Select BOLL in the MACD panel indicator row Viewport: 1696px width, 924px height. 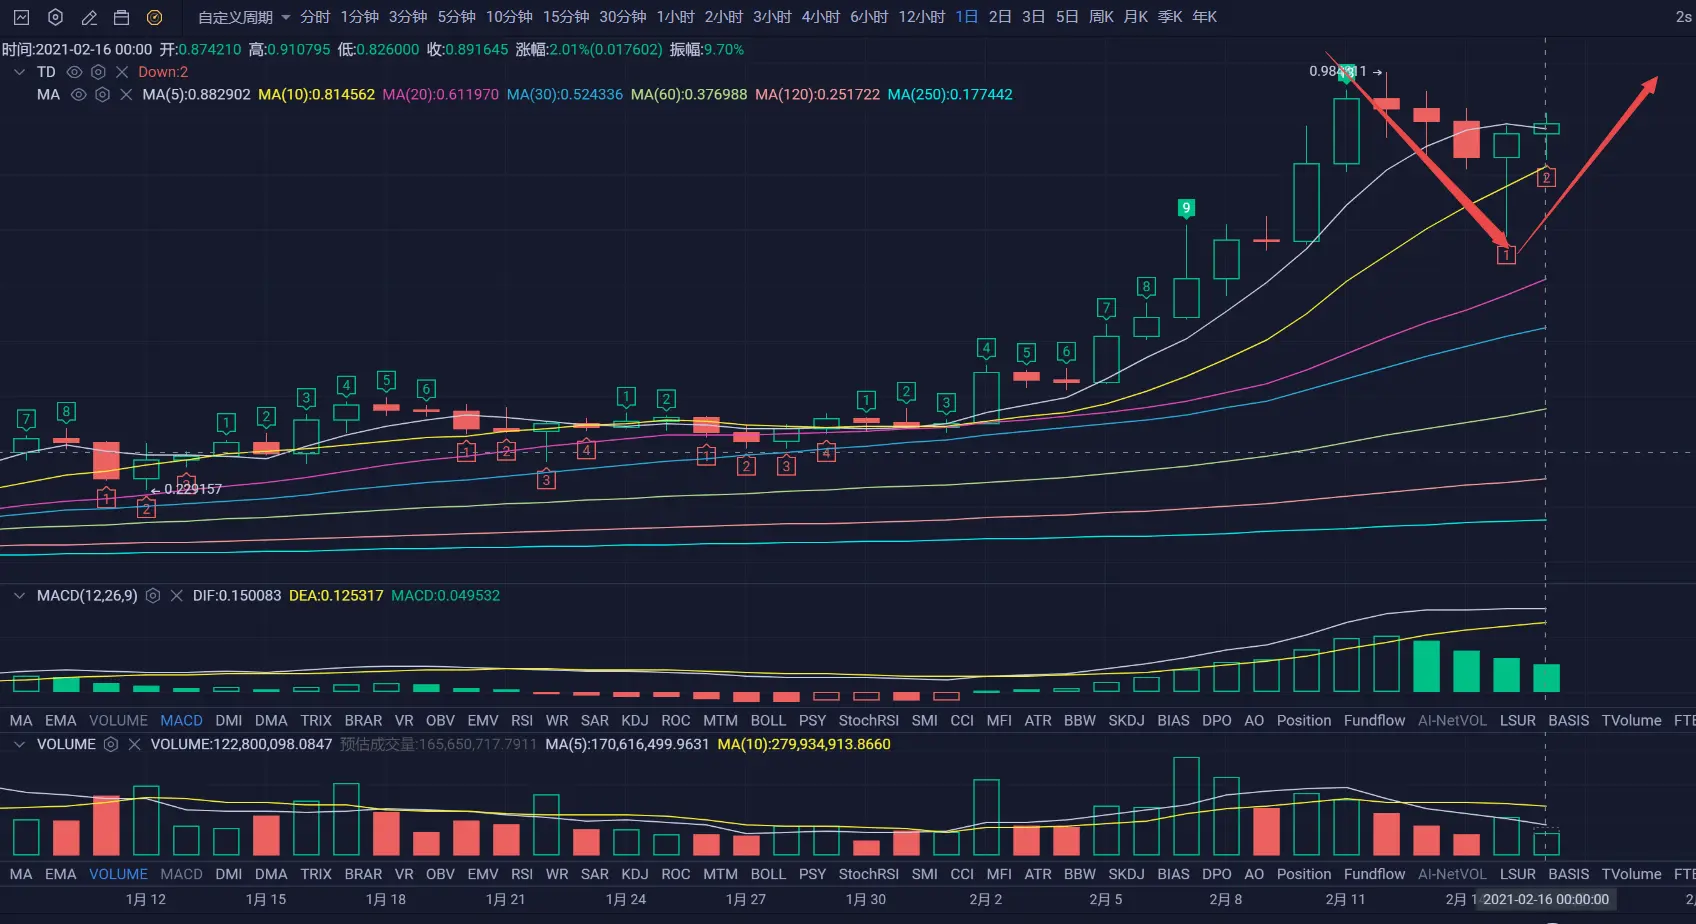[x=768, y=721]
